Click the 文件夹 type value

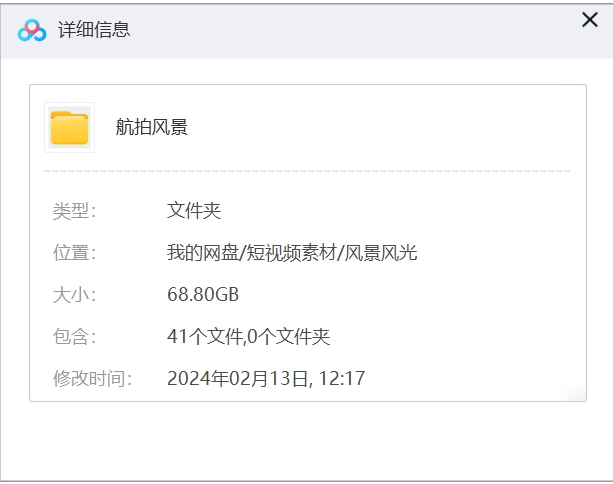(193, 211)
